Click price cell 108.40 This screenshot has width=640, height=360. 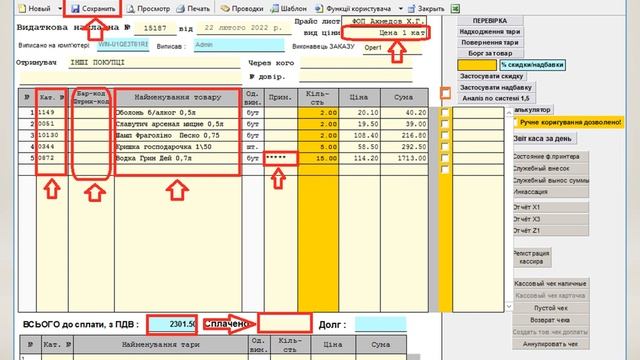coord(360,135)
